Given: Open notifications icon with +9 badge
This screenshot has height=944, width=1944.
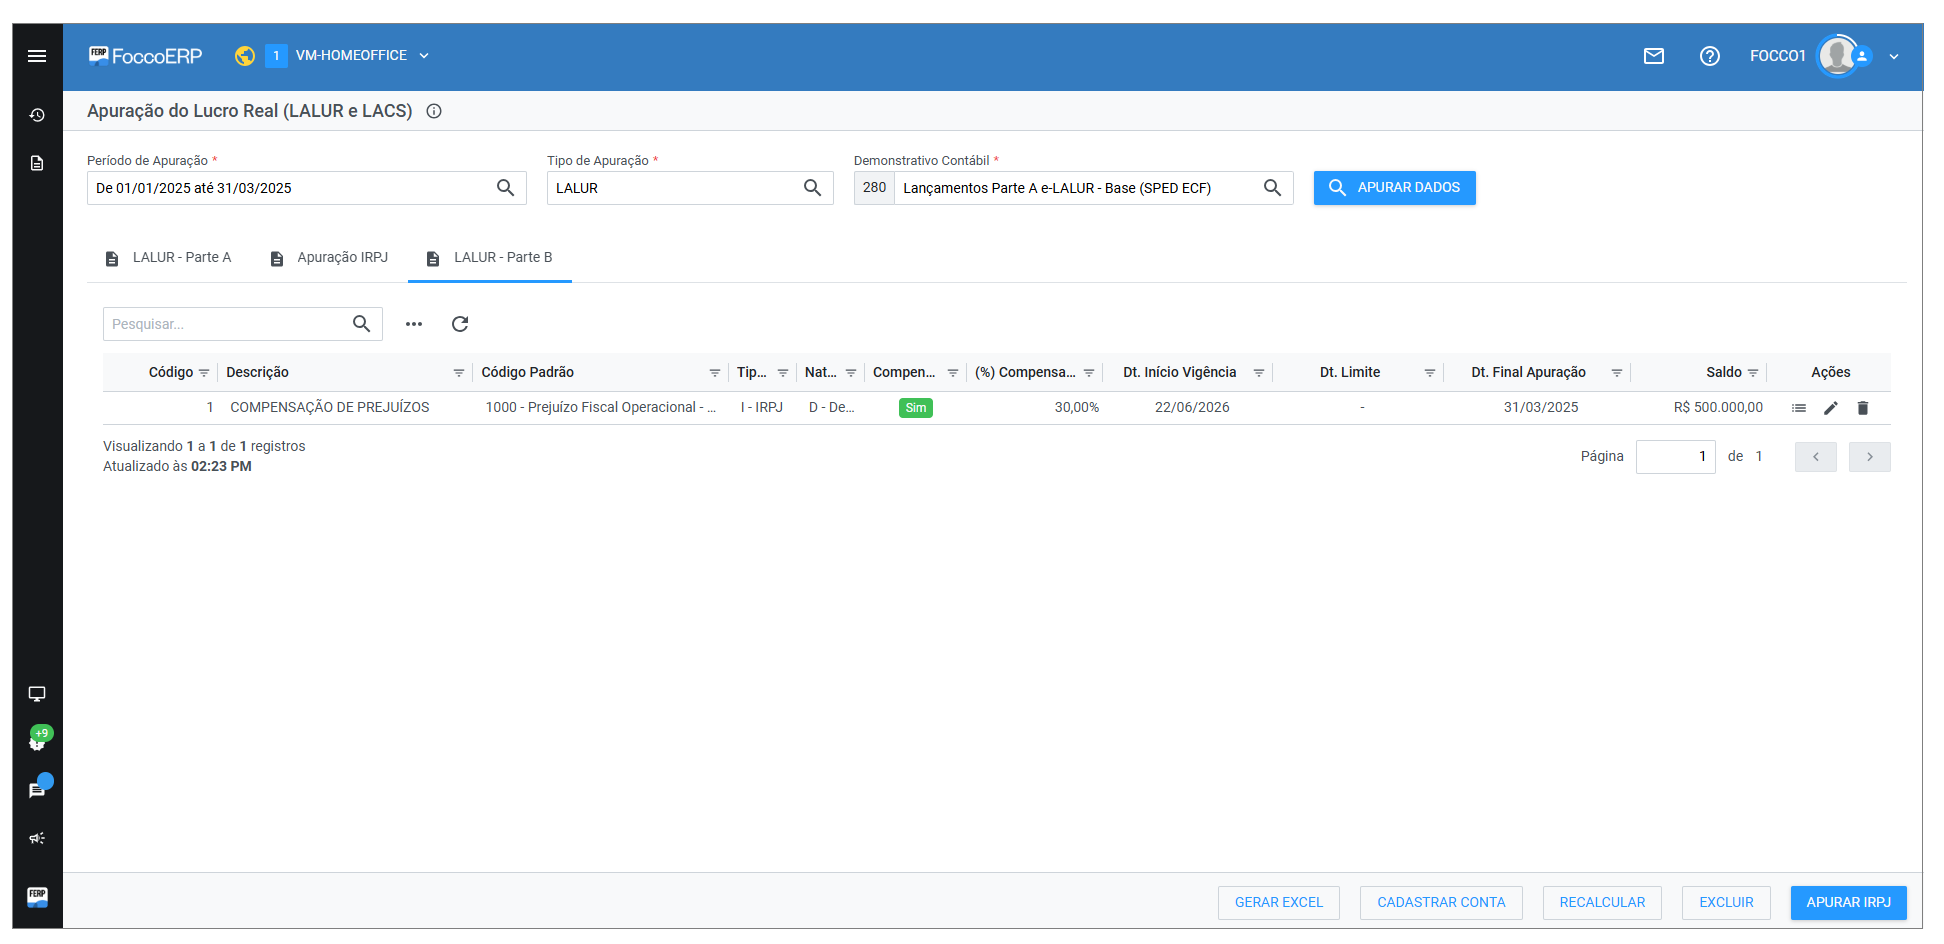Looking at the screenshot, I should click(38, 740).
